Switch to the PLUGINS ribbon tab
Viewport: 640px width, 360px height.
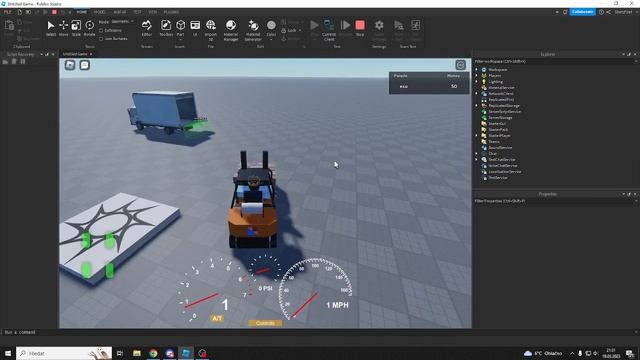[171, 12]
